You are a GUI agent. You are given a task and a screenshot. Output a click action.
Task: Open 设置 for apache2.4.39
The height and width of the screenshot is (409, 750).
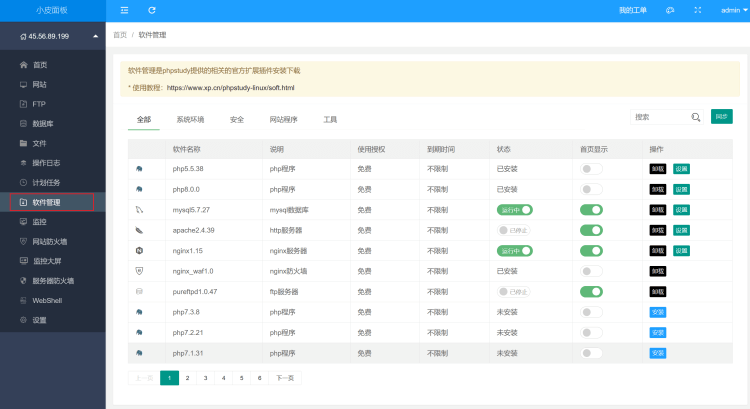tap(681, 230)
